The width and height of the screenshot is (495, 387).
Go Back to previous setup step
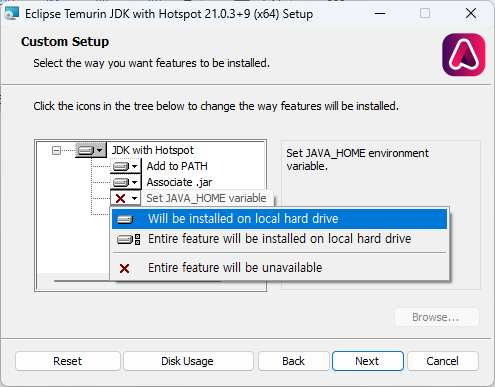[x=293, y=361]
